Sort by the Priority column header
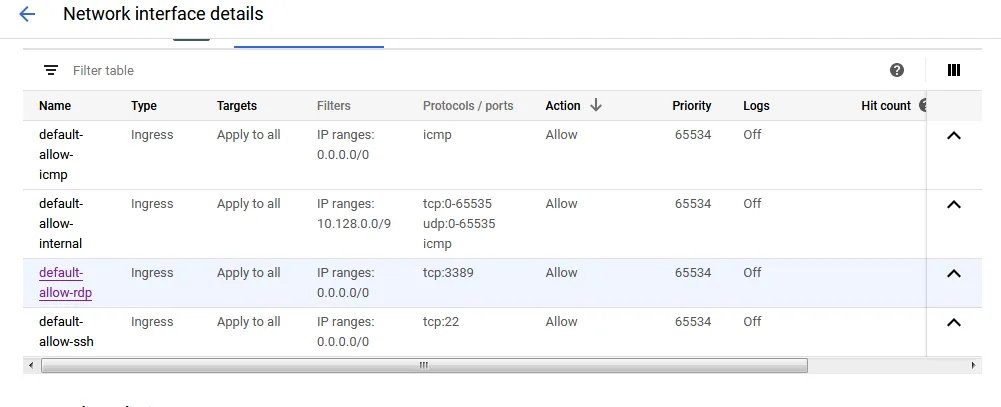 [x=691, y=105]
